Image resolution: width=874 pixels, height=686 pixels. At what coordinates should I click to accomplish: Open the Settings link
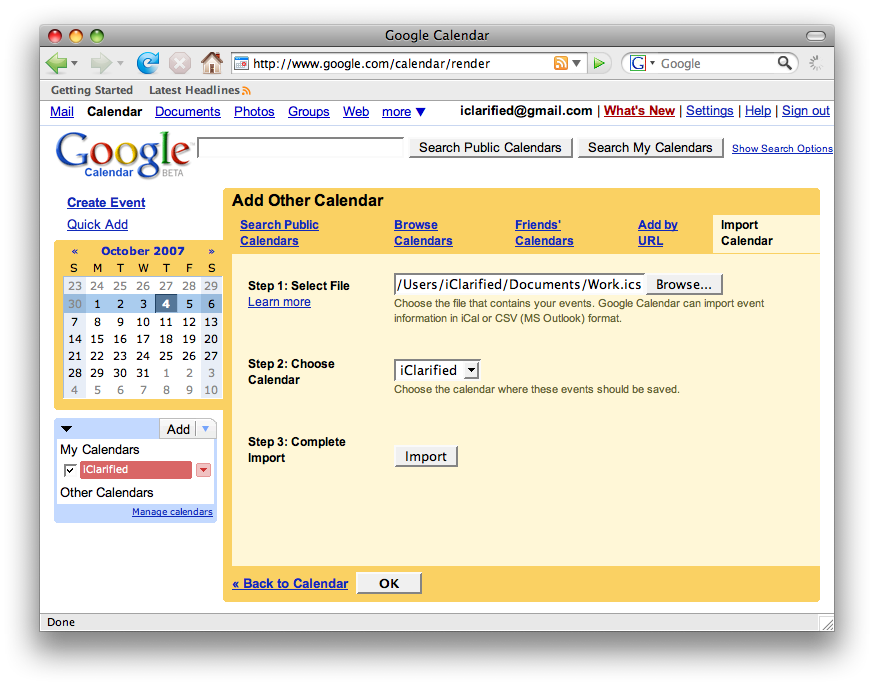710,111
